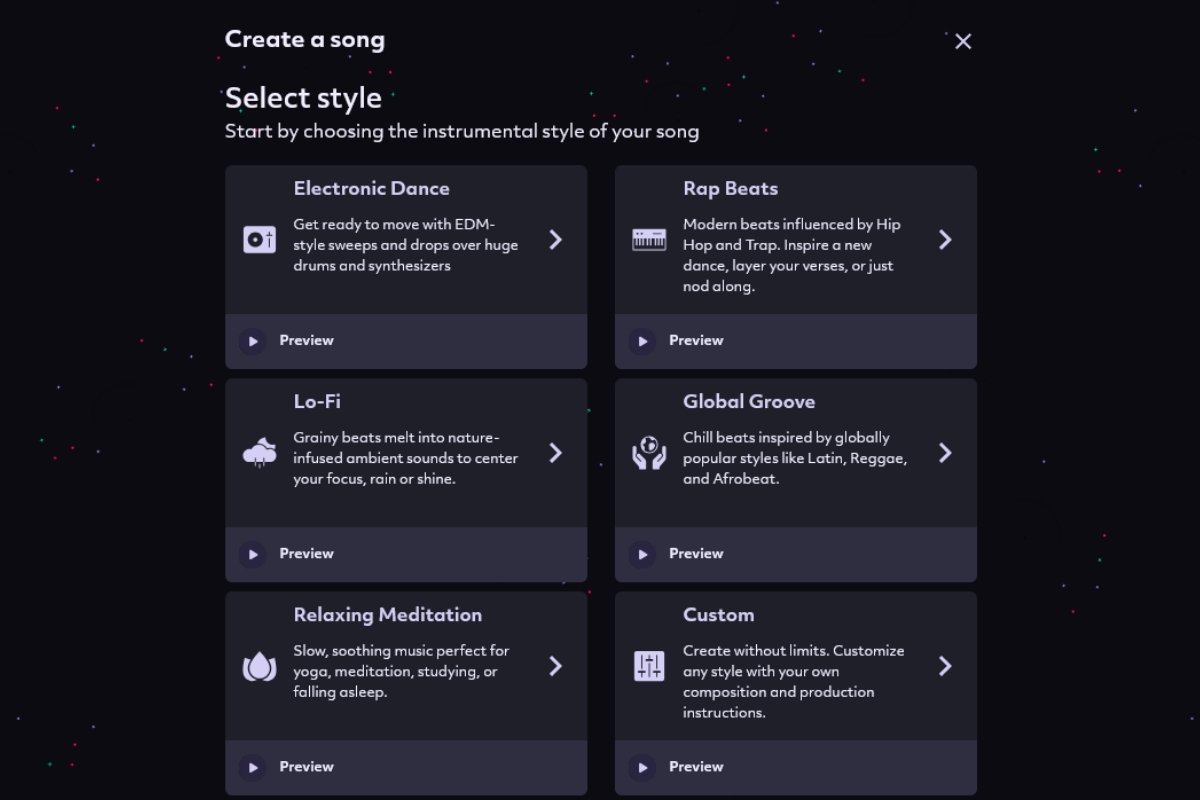Play the Lo-Fi preview
This screenshot has height=800, width=1200.
click(253, 554)
